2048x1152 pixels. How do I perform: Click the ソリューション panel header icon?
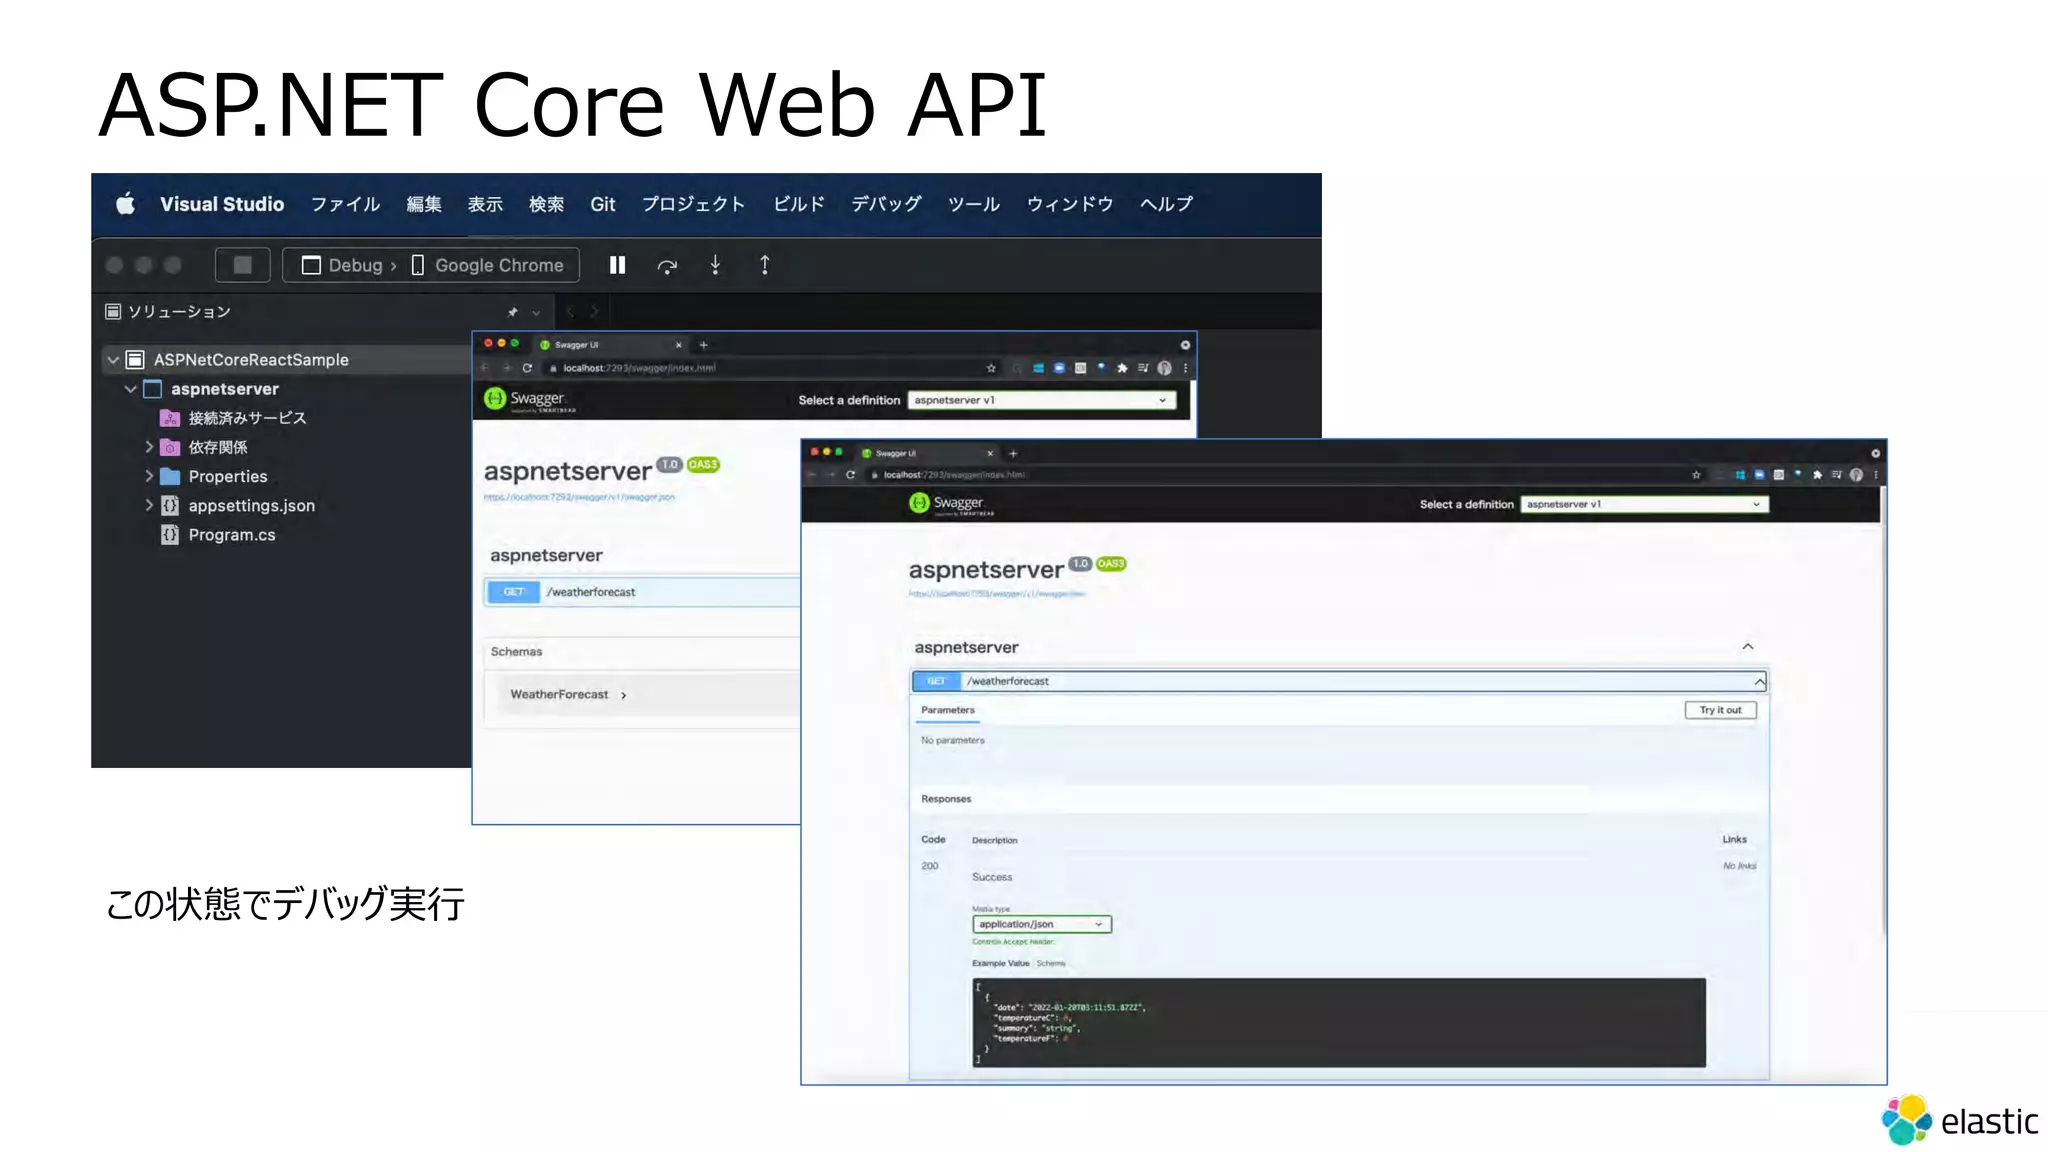pyautogui.click(x=113, y=312)
